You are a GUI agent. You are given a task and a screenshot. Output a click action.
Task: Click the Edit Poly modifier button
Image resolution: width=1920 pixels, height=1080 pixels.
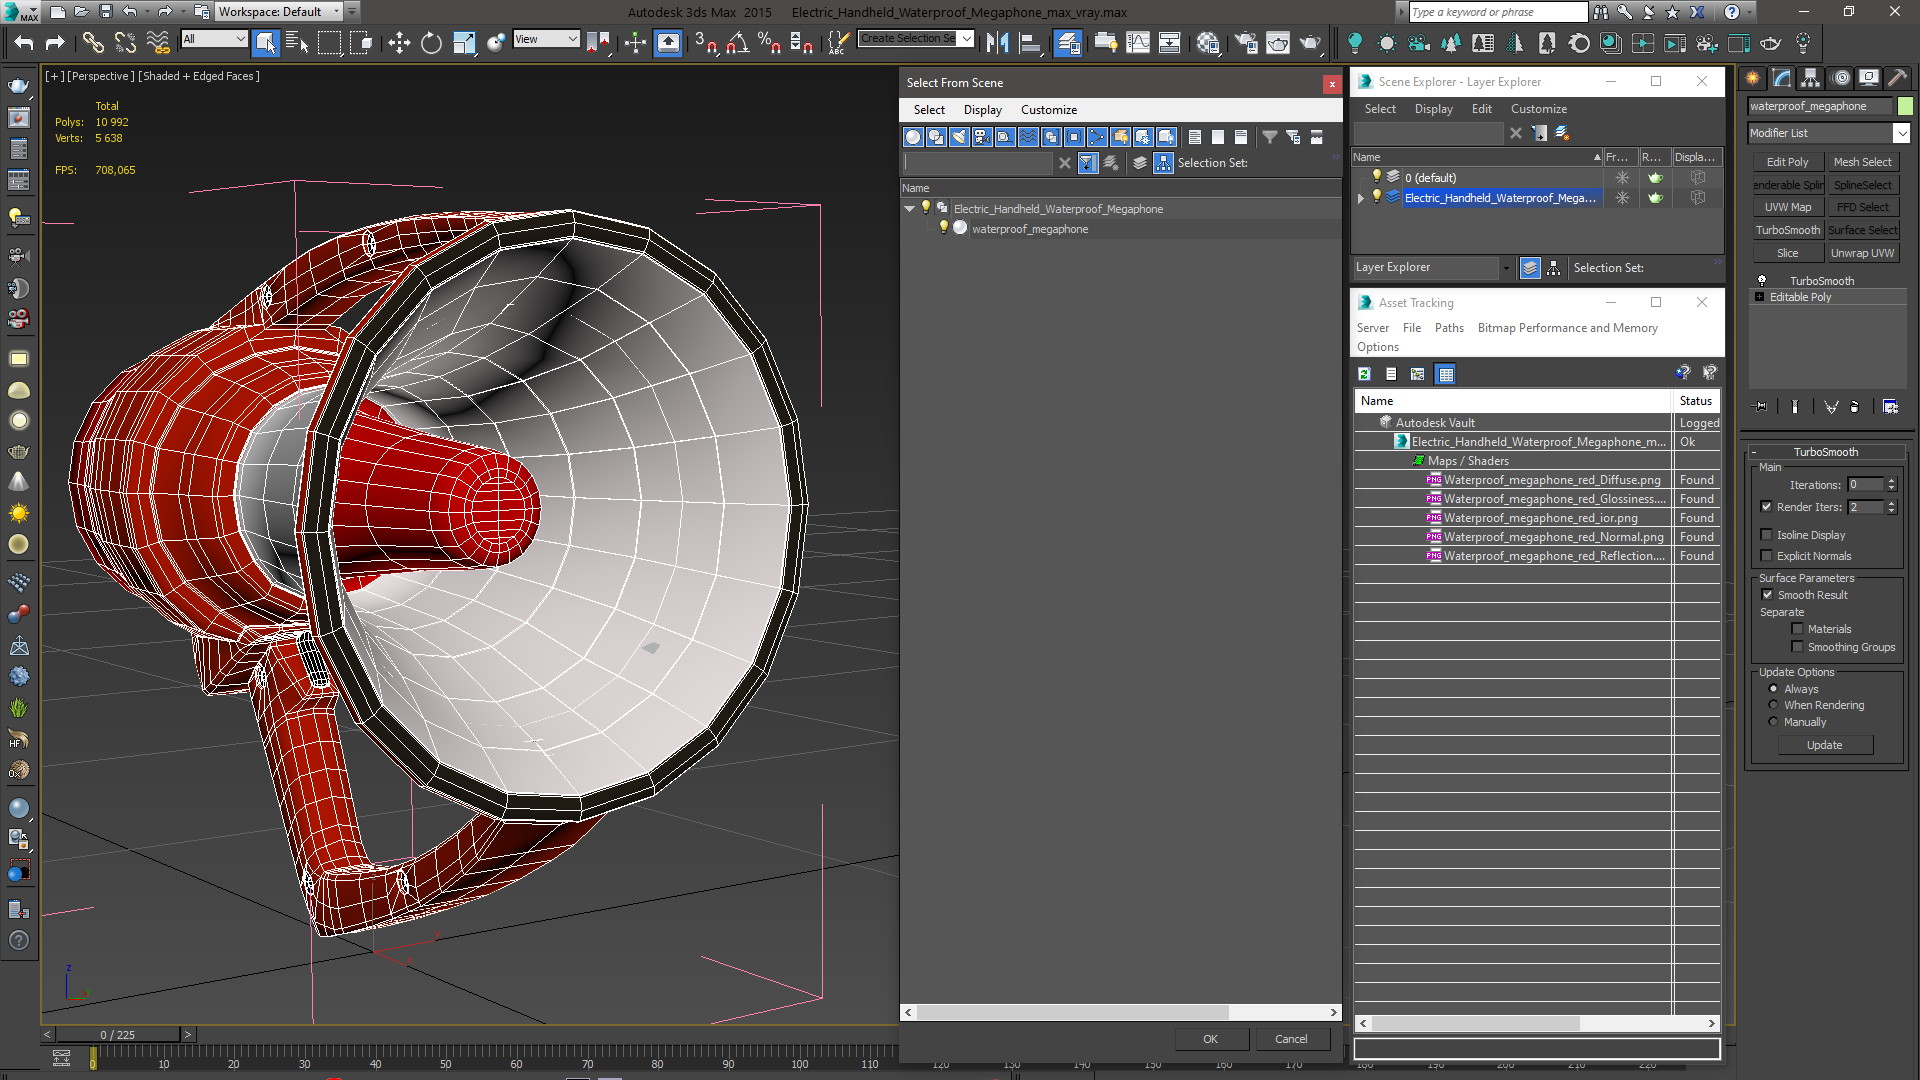point(1787,162)
